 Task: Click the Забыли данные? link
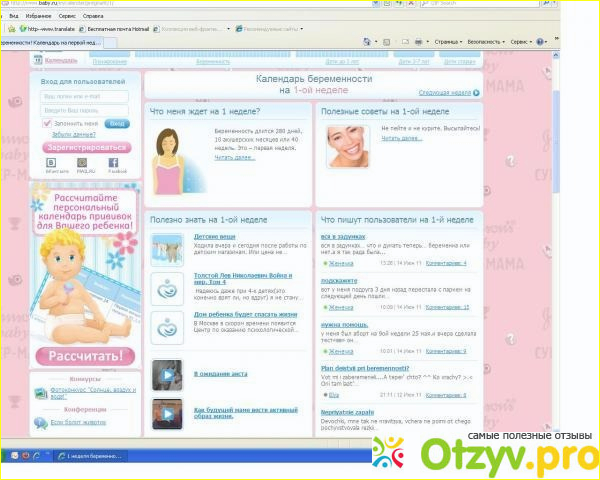73,133
